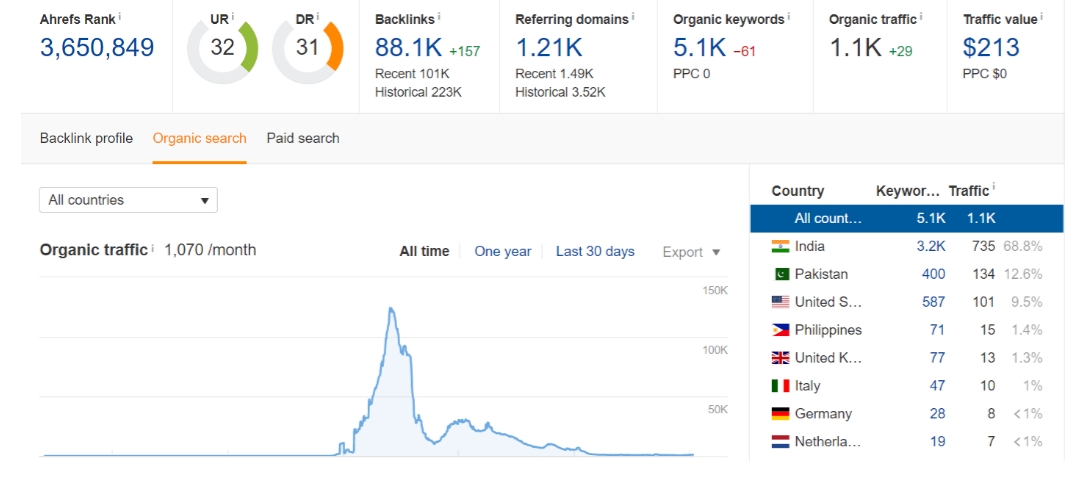
Task: Select All time chart range
Action: [x=424, y=251]
